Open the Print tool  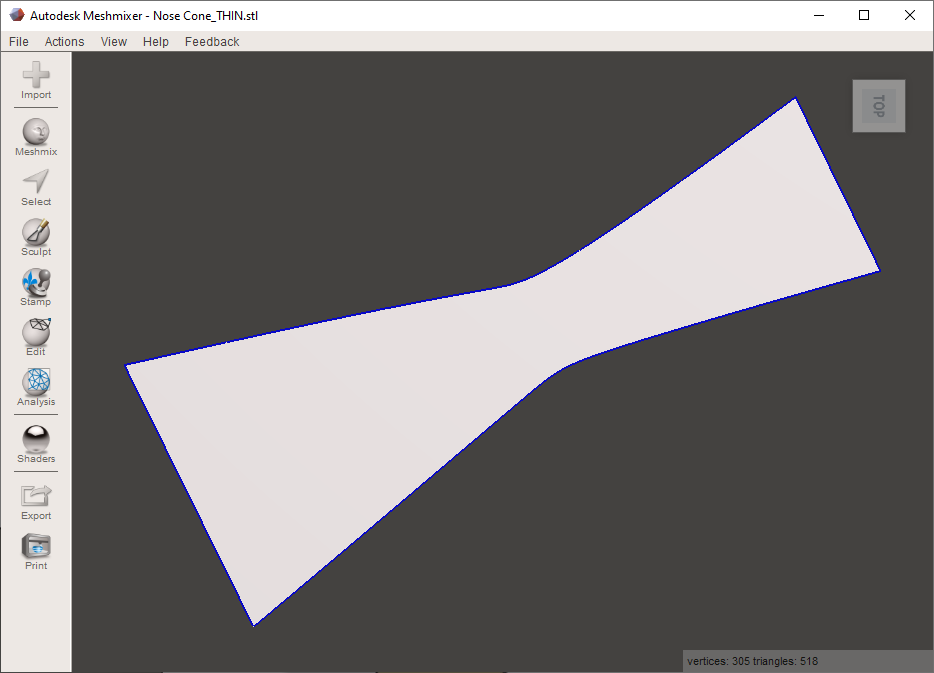click(x=36, y=552)
